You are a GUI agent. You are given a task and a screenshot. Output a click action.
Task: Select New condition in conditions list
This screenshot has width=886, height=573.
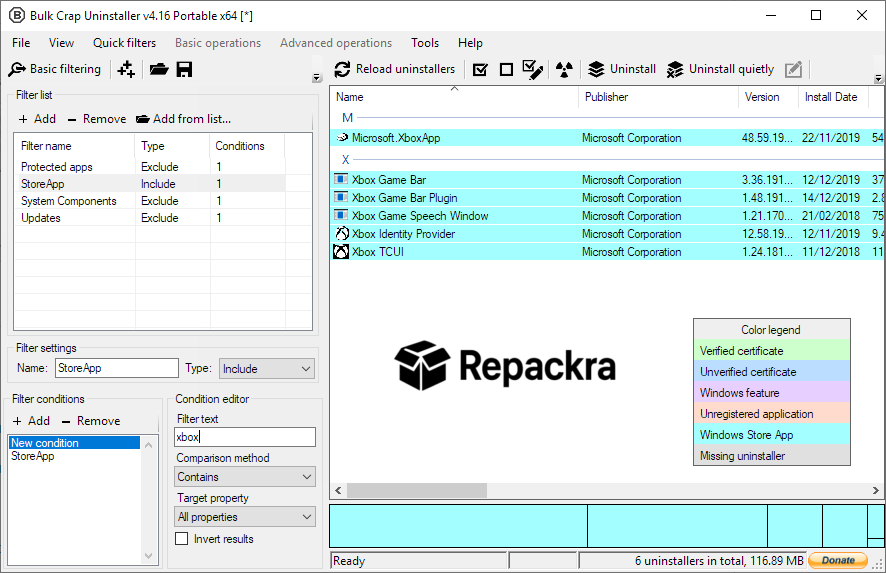click(x=73, y=442)
